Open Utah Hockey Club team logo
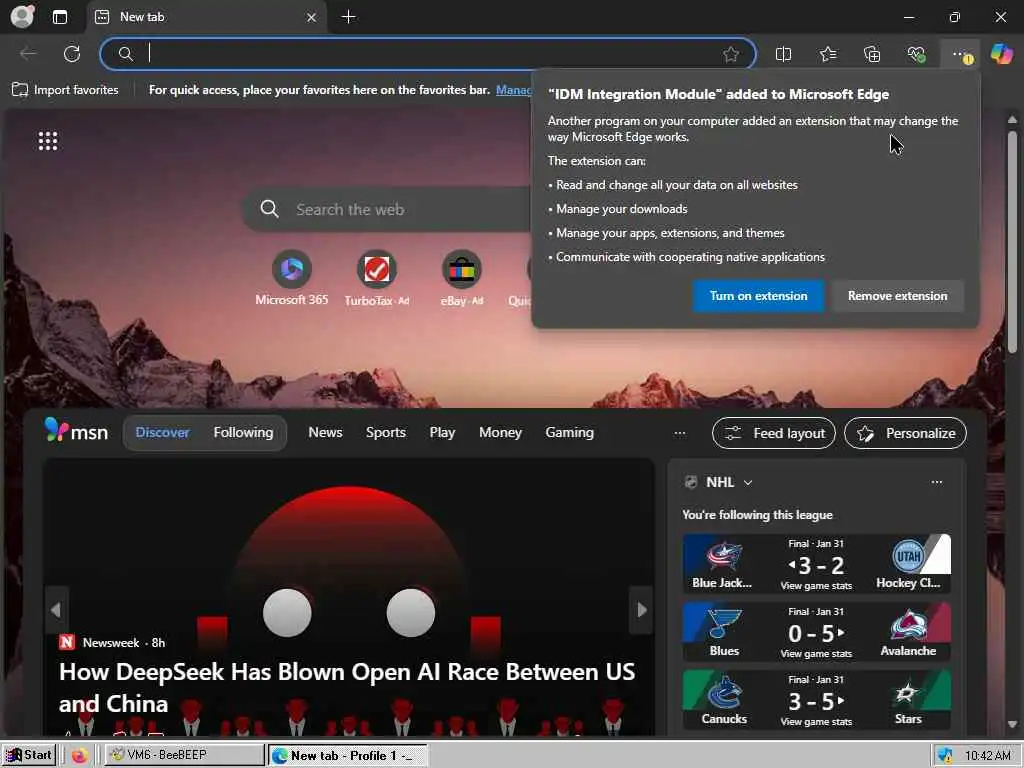This screenshot has height=768, width=1024. pyautogui.click(x=908, y=556)
